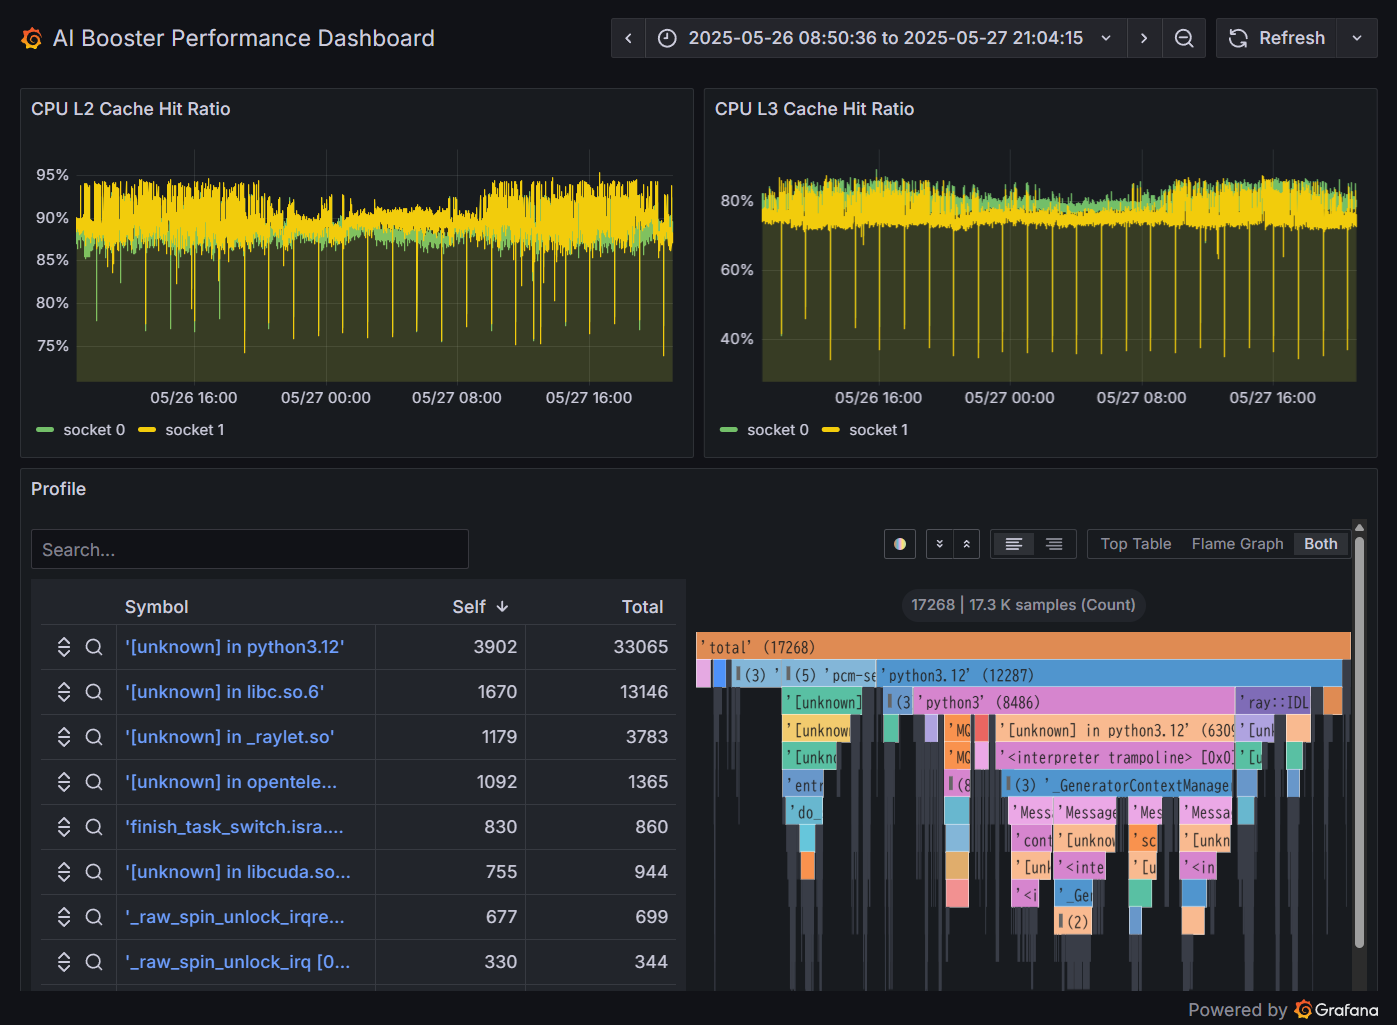Switch to Top Table view
1397x1025 pixels.
(x=1136, y=544)
